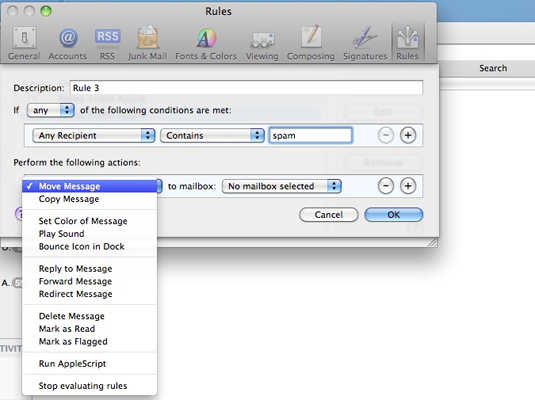
Task: Add another action with plus button
Action: point(408,186)
